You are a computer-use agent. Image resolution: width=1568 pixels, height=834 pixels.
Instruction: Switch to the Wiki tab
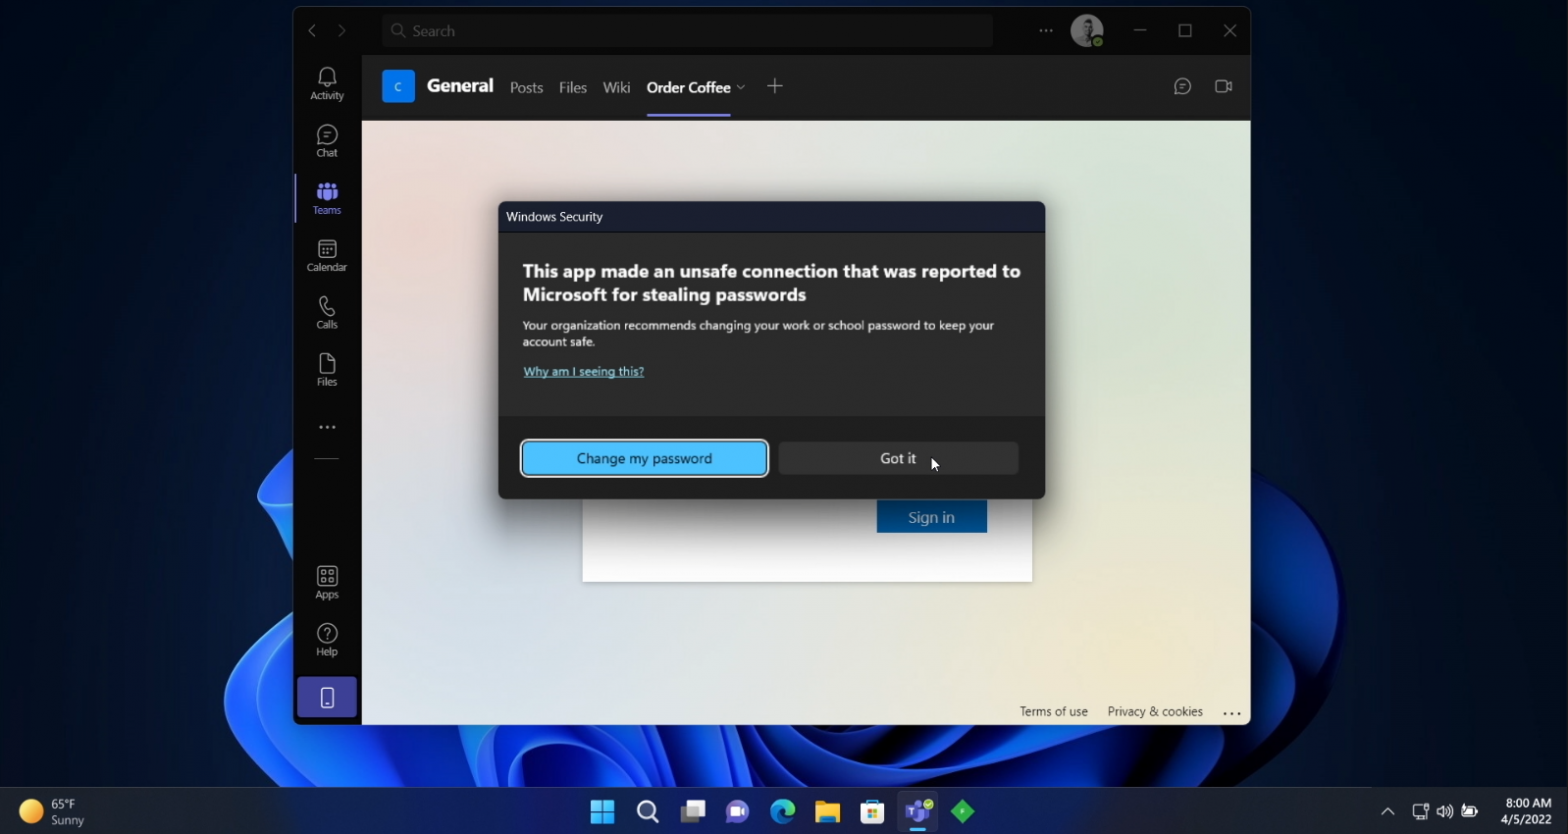[x=616, y=88]
